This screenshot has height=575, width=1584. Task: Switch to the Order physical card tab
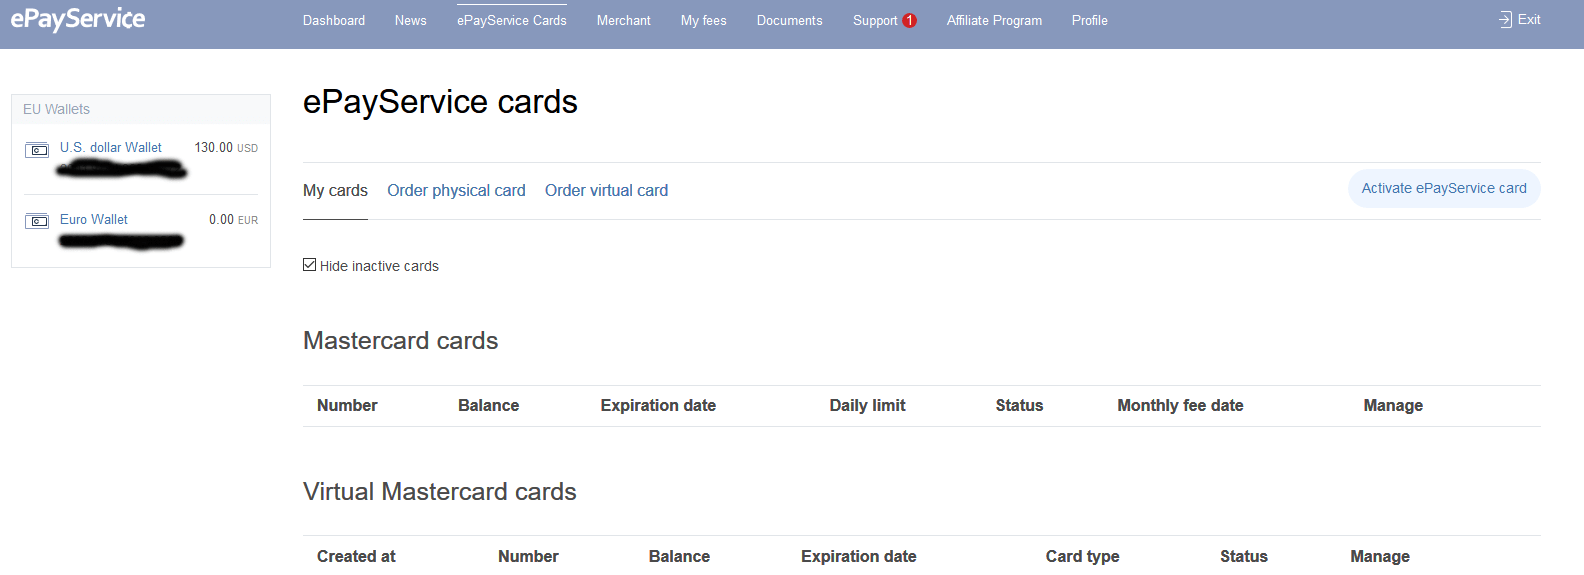[x=456, y=190]
